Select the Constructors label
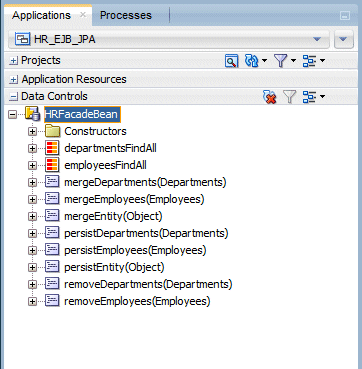This screenshot has width=362, height=369. [95, 131]
